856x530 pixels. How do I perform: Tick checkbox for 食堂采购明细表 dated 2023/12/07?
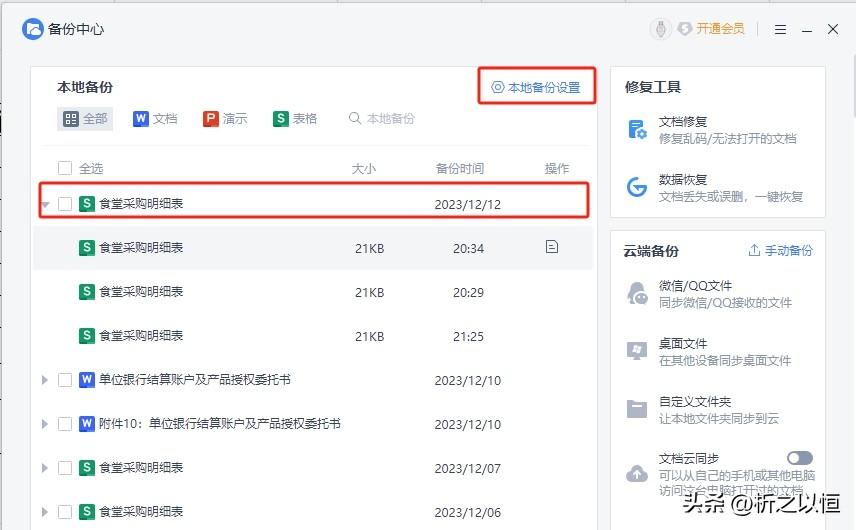click(x=65, y=468)
